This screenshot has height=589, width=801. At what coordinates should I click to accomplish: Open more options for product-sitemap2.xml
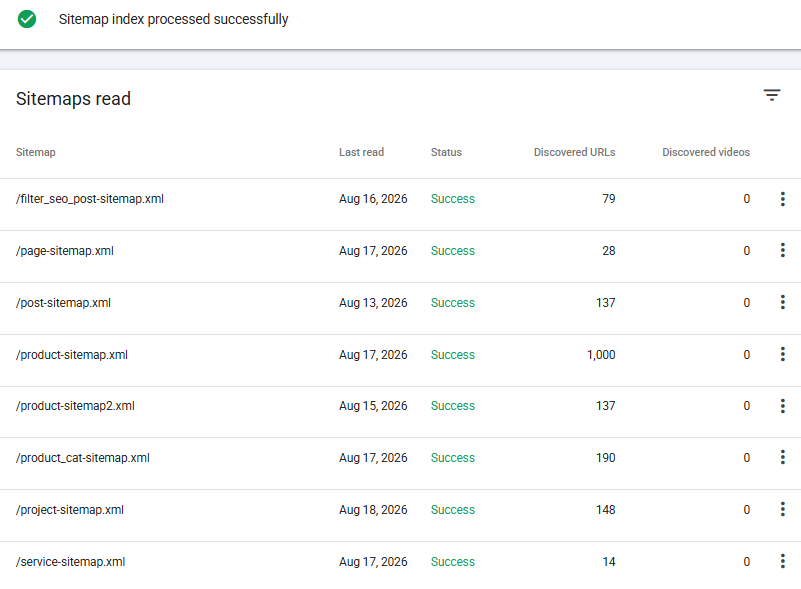[x=783, y=406]
